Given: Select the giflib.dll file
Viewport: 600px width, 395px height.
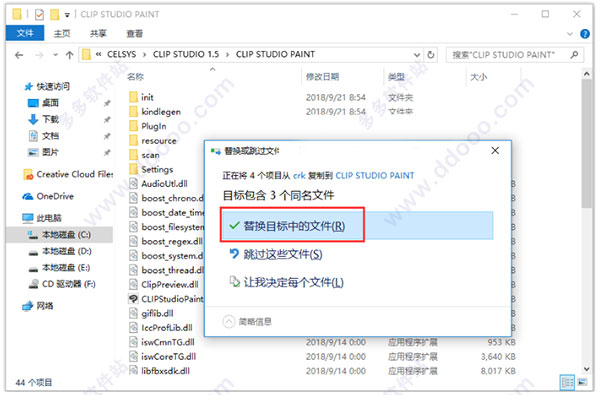Looking at the screenshot, I should point(151,313).
